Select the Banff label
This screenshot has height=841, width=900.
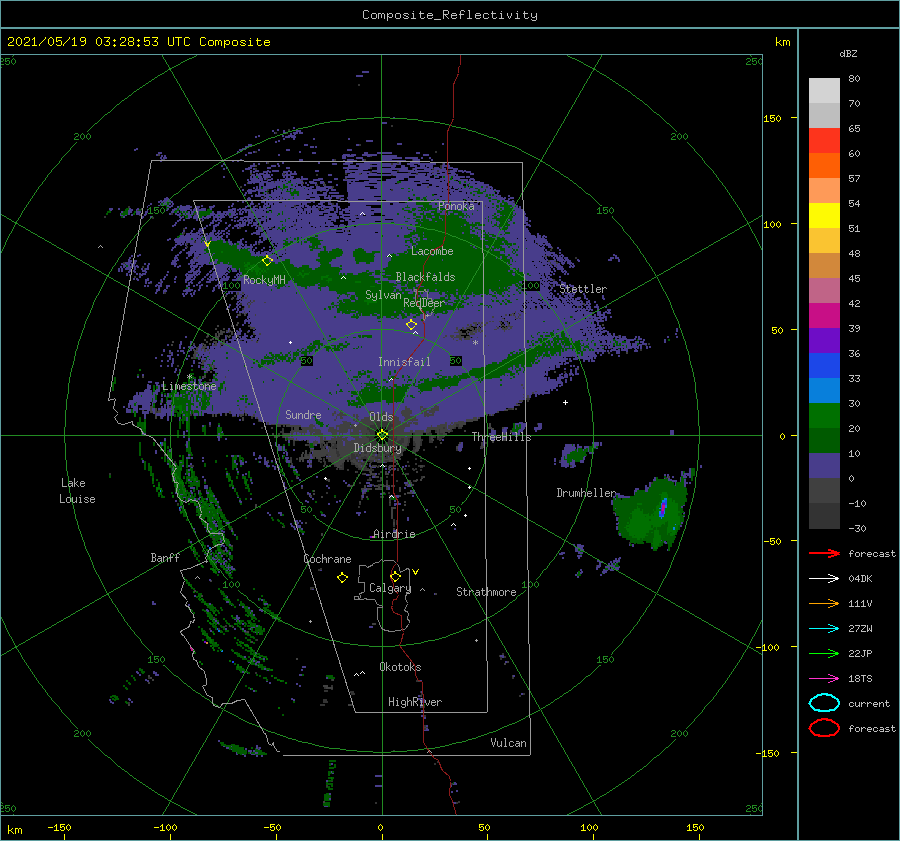(x=165, y=557)
